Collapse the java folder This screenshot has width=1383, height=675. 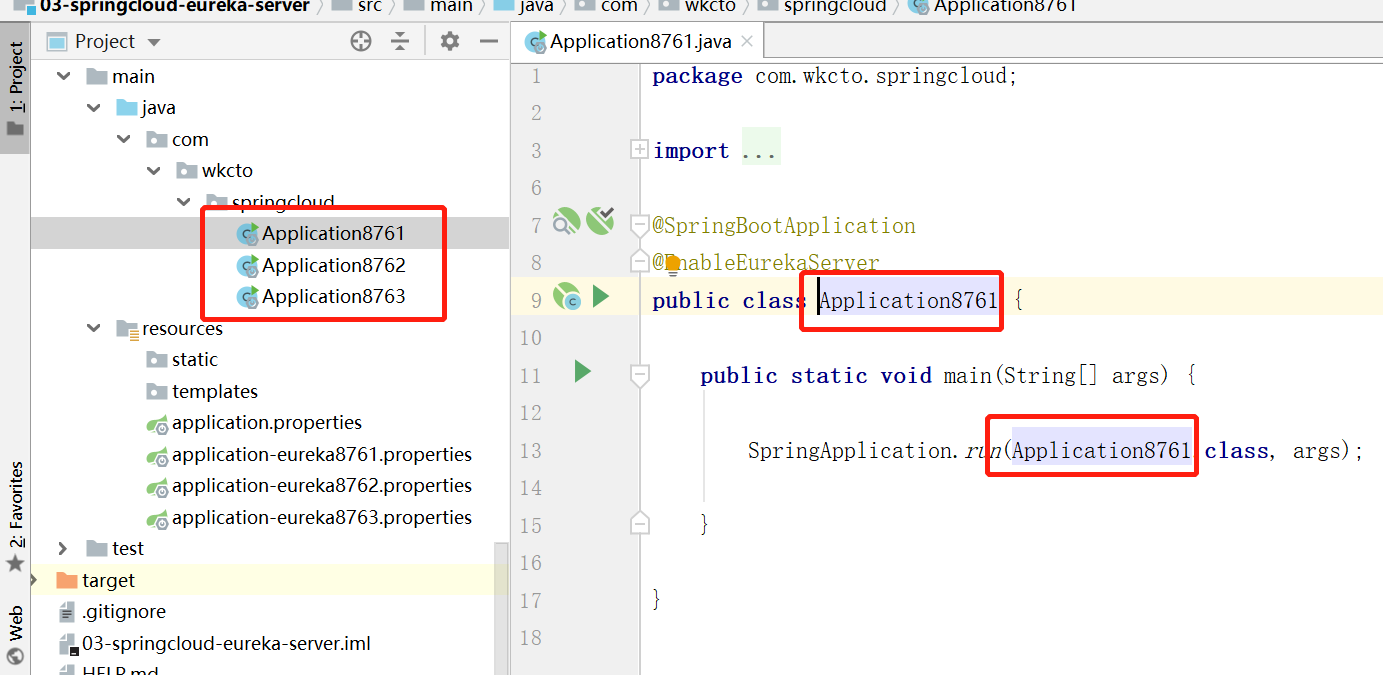[94, 107]
